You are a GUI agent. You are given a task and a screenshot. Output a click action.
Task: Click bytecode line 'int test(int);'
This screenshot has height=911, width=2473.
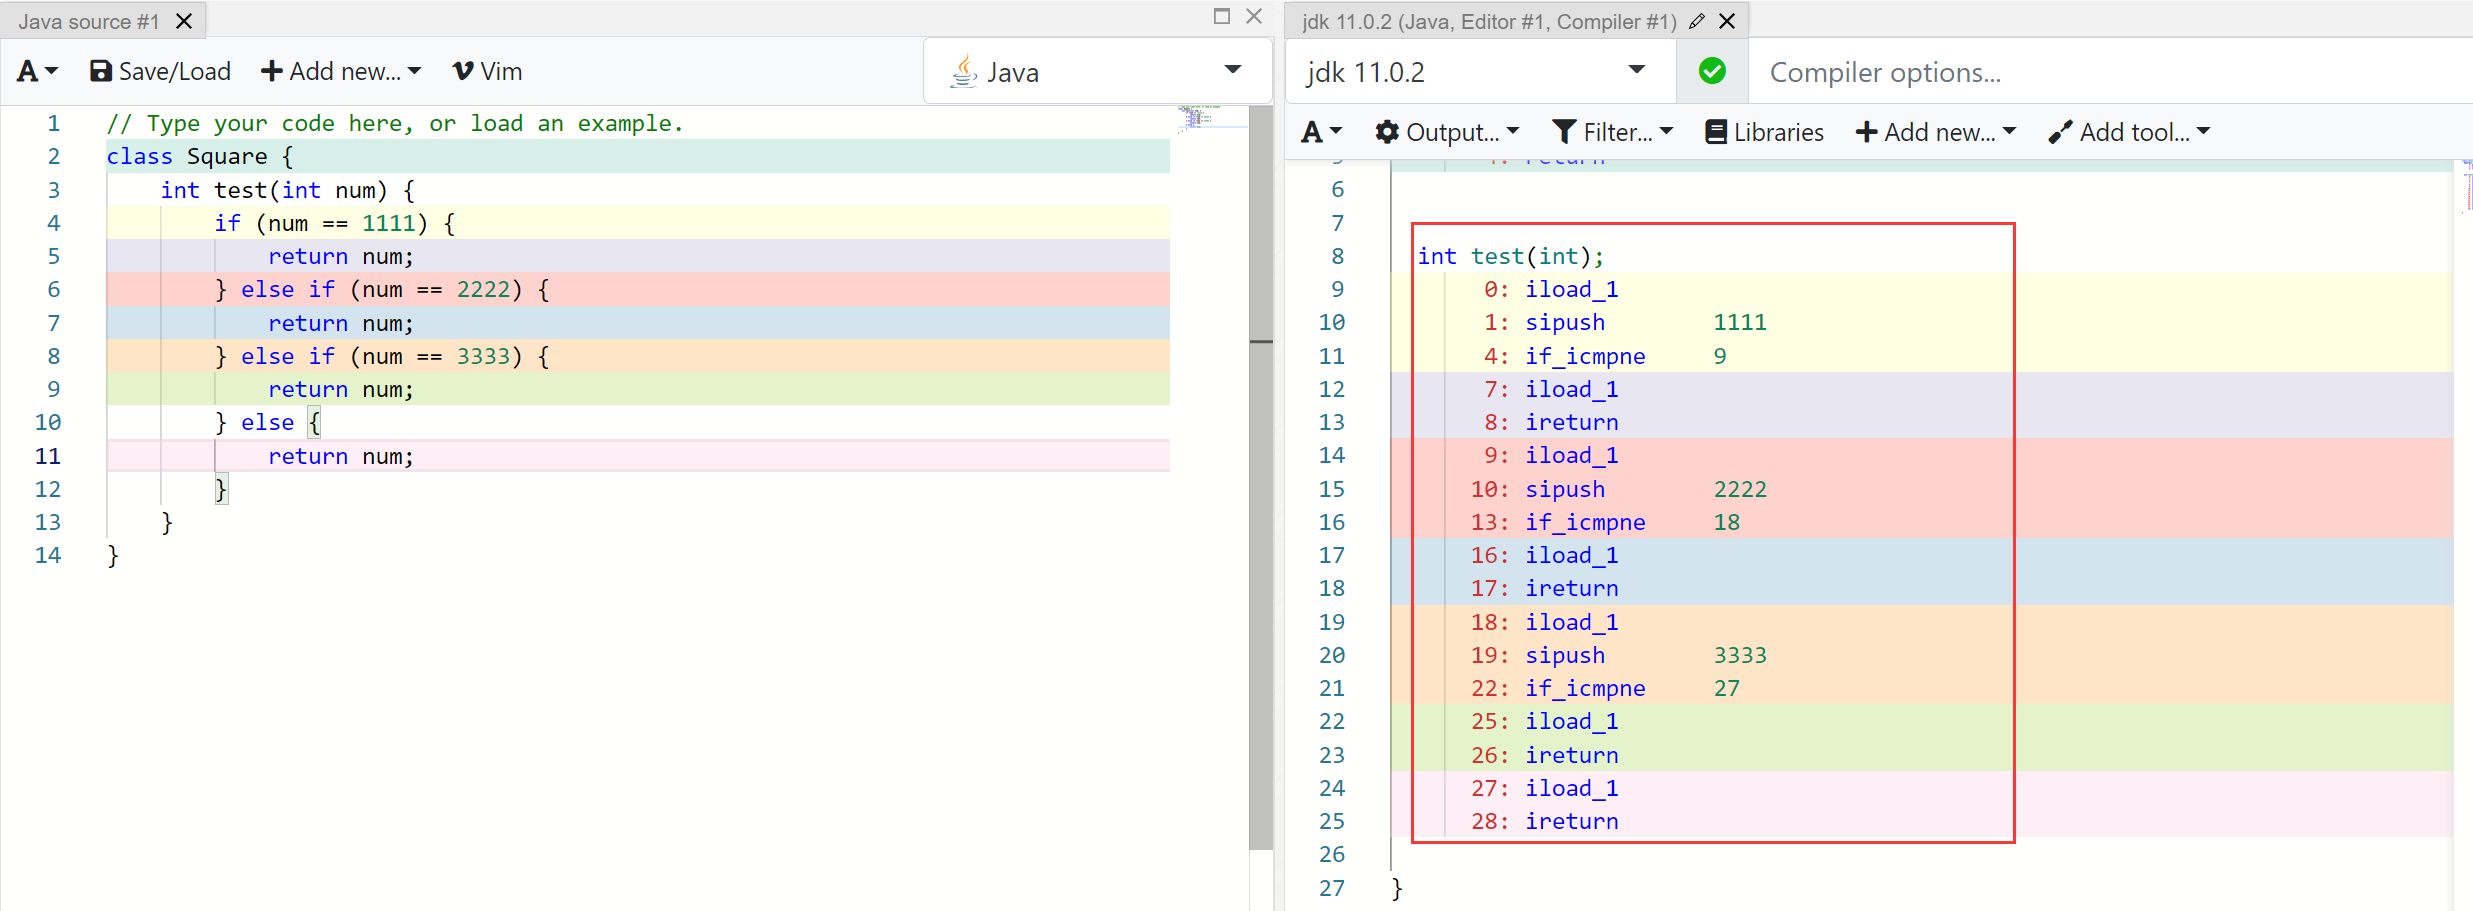pyautogui.click(x=1510, y=257)
